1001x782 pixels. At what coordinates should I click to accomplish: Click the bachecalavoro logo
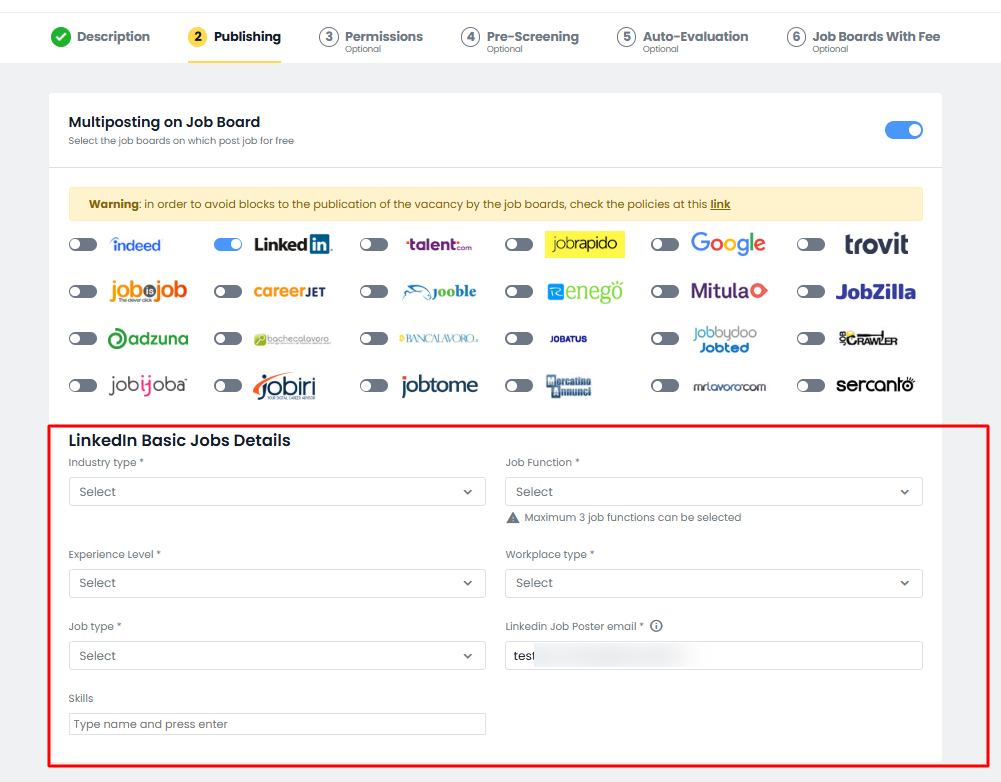(292, 339)
